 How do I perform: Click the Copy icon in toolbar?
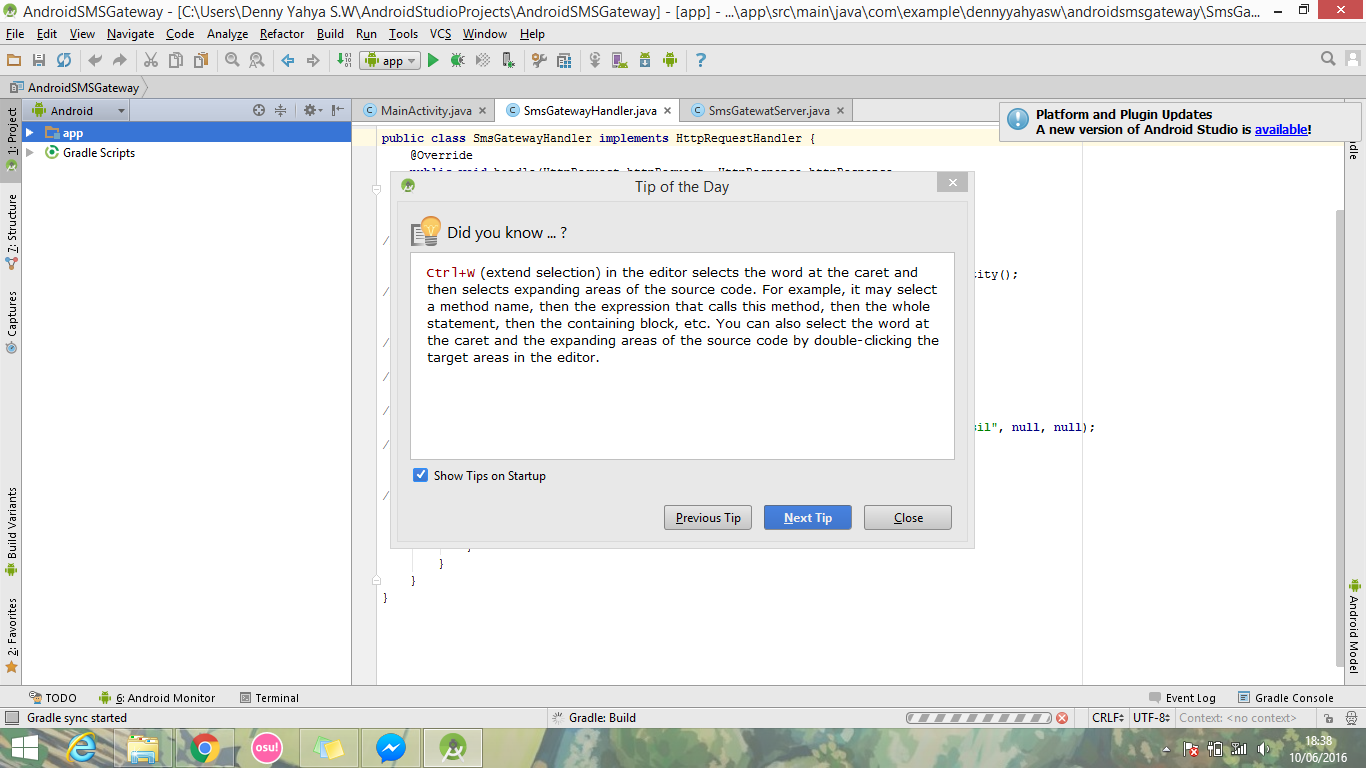pyautogui.click(x=176, y=60)
